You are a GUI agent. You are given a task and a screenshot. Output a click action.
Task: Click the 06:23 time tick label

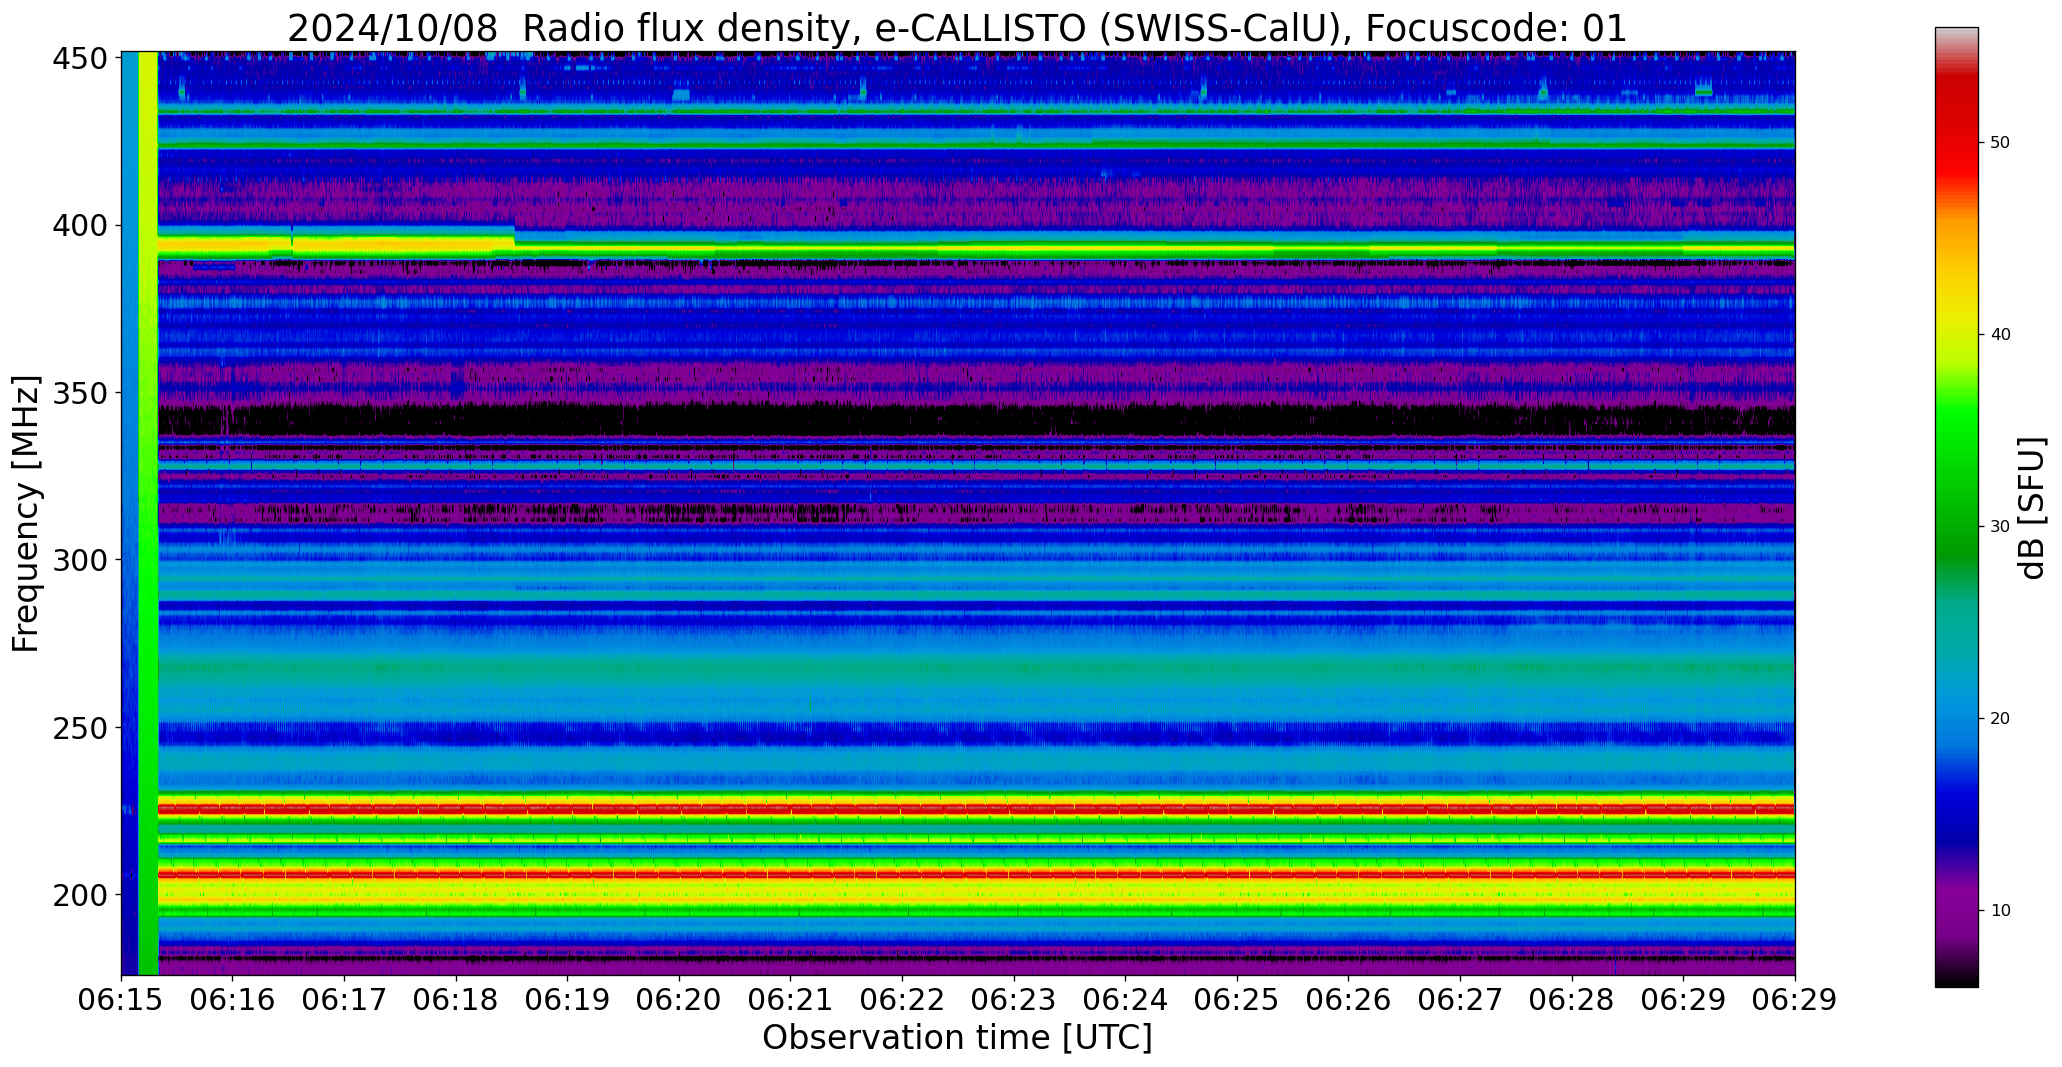pos(1014,1001)
